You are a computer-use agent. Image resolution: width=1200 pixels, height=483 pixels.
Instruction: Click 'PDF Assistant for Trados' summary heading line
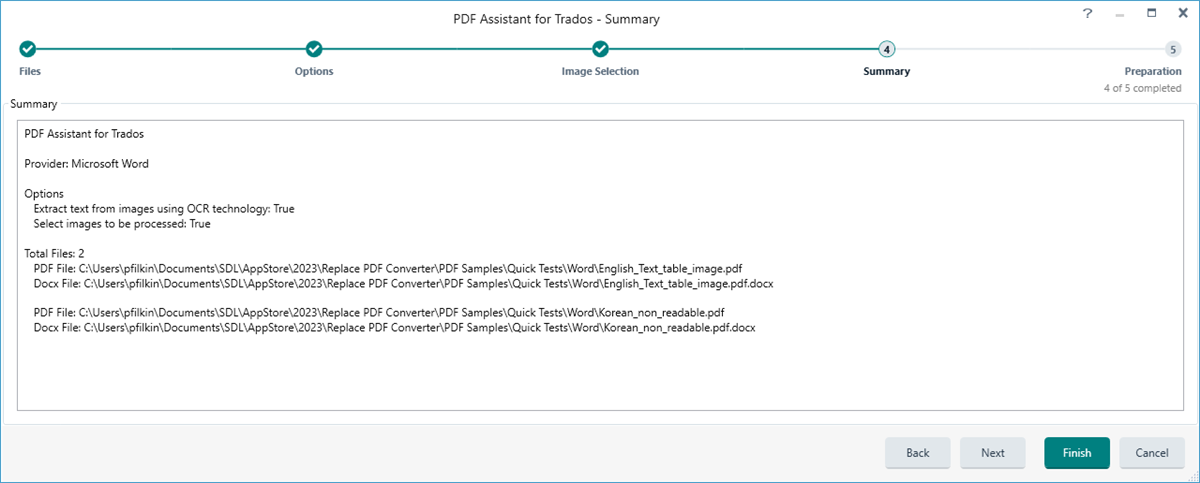coord(86,133)
